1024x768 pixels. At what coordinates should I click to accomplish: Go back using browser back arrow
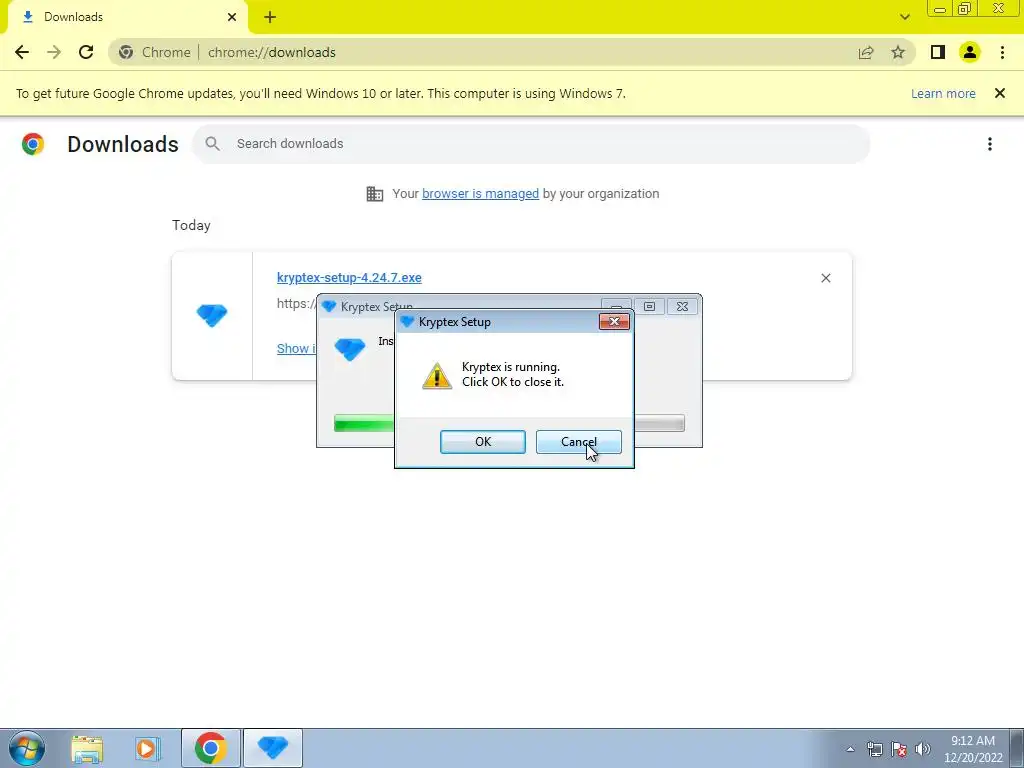coord(22,52)
